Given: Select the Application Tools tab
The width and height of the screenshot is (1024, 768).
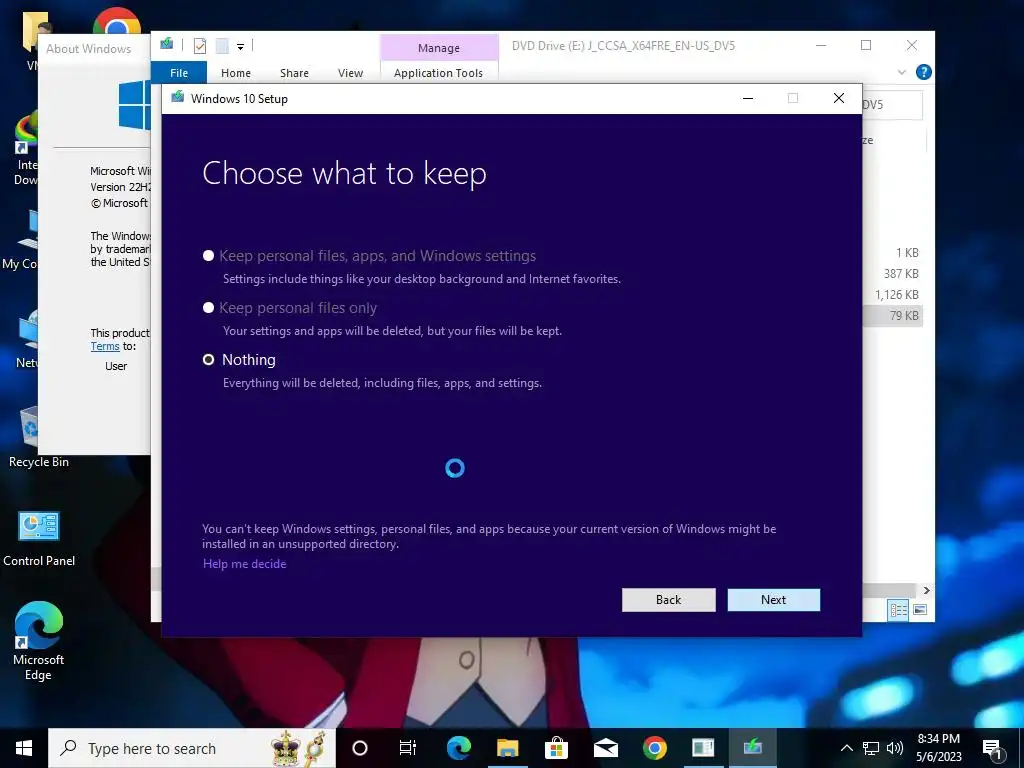Looking at the screenshot, I should [x=438, y=72].
